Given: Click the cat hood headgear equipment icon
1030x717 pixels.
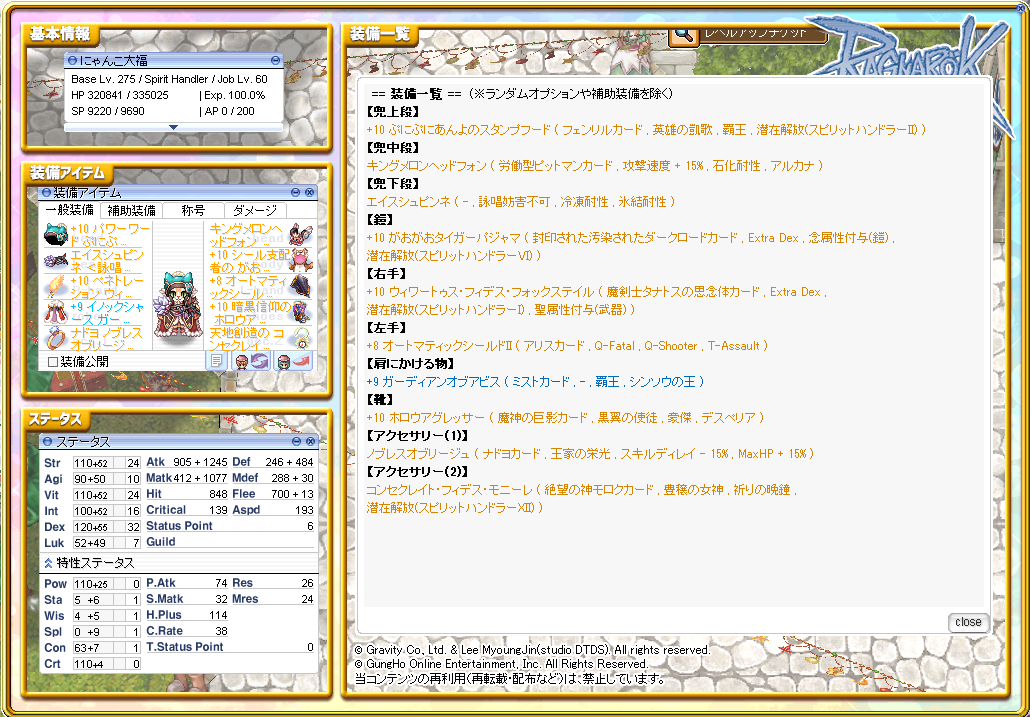Looking at the screenshot, I should tap(55, 235).
